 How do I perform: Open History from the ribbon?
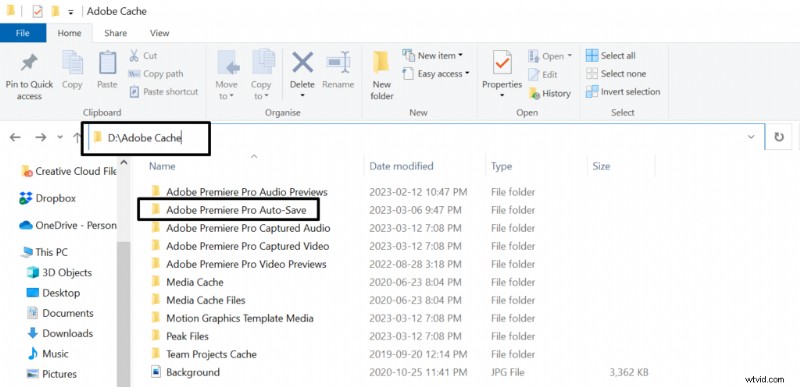(x=549, y=93)
